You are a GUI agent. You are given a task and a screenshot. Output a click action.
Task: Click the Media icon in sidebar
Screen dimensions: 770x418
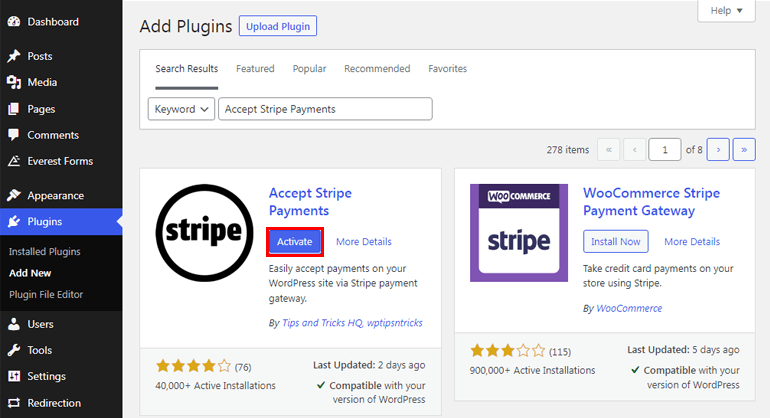(x=14, y=83)
